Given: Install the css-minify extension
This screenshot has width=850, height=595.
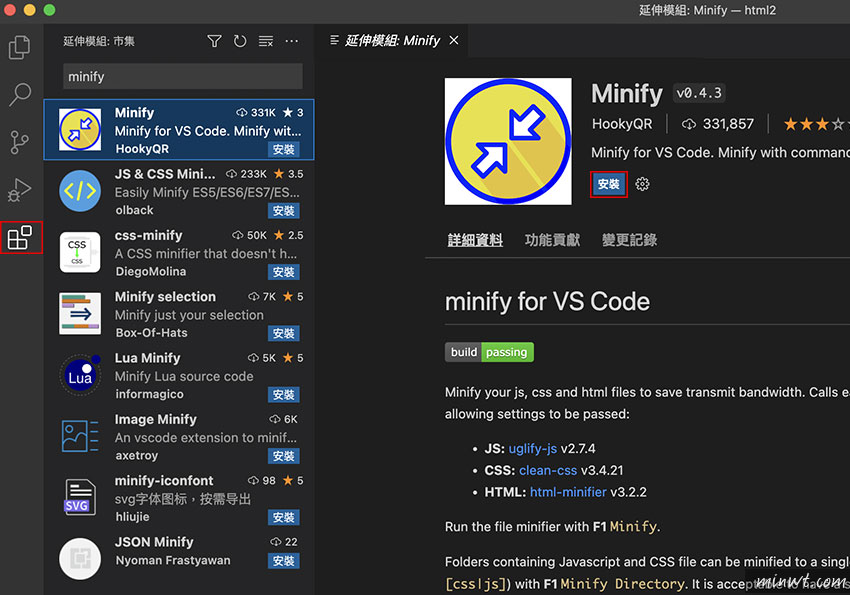Looking at the screenshot, I should 284,271.
